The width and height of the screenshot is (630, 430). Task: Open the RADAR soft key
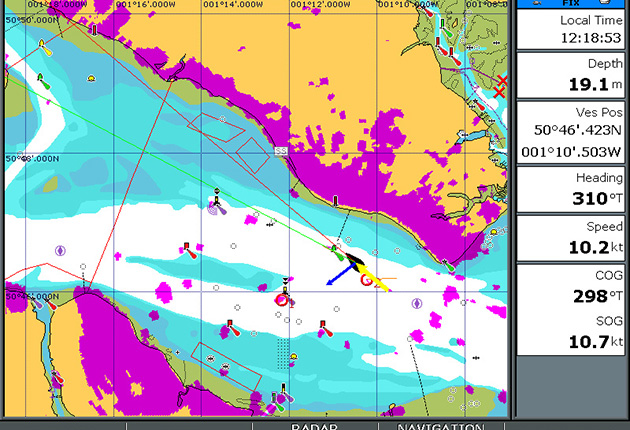pyautogui.click(x=314, y=426)
